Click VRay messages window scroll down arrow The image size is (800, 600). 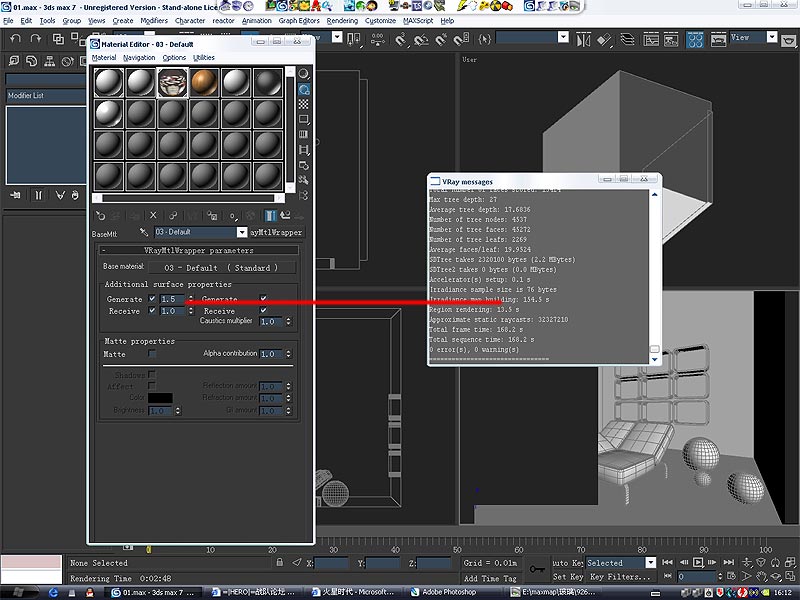coord(655,359)
